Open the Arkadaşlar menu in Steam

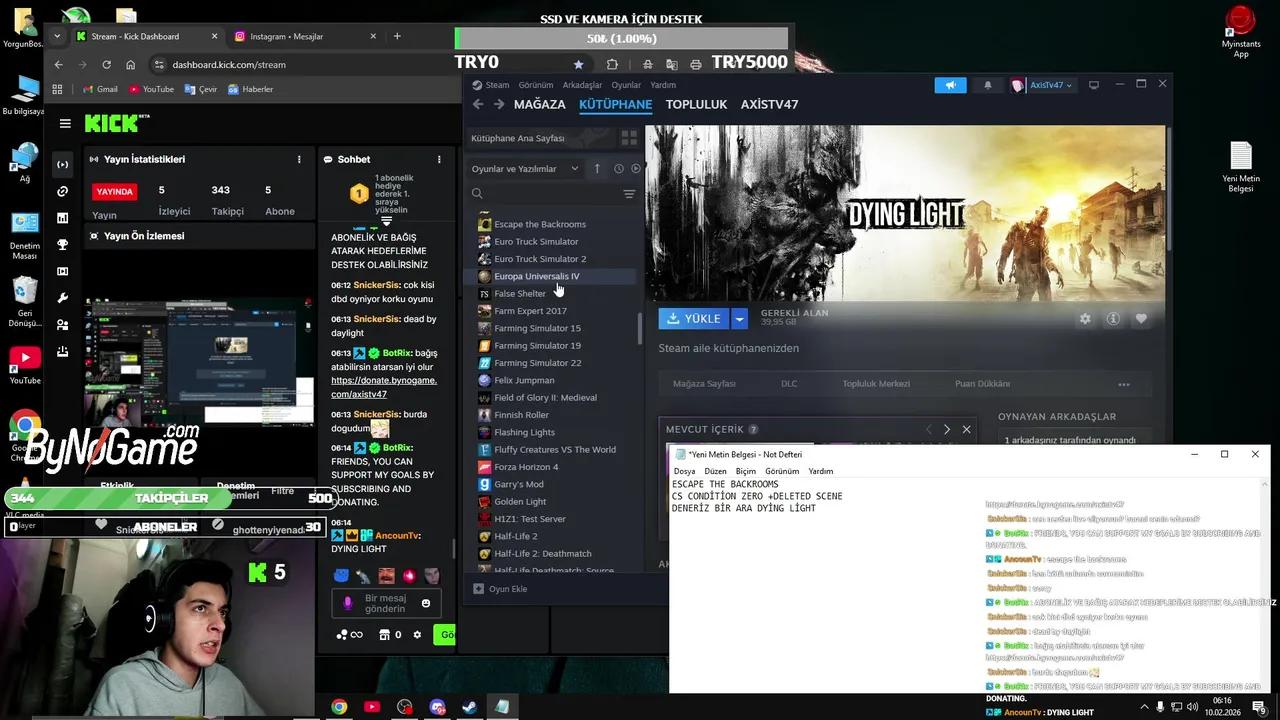(x=582, y=85)
